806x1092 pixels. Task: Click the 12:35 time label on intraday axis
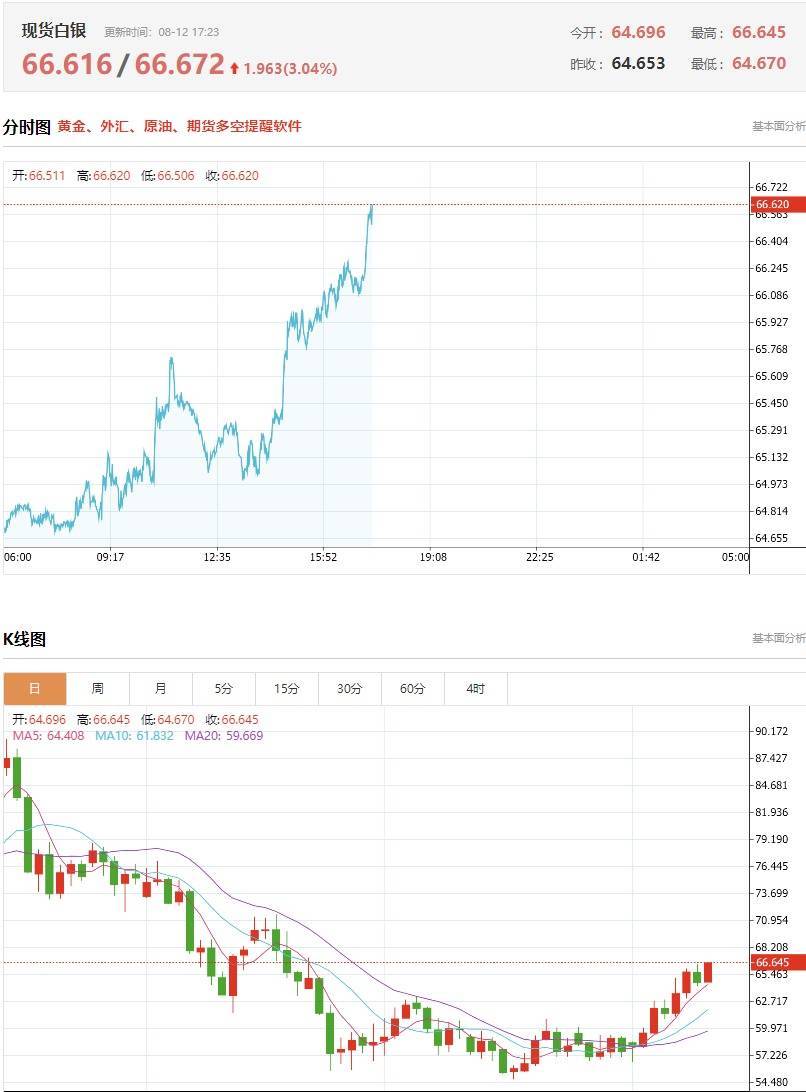(x=217, y=557)
